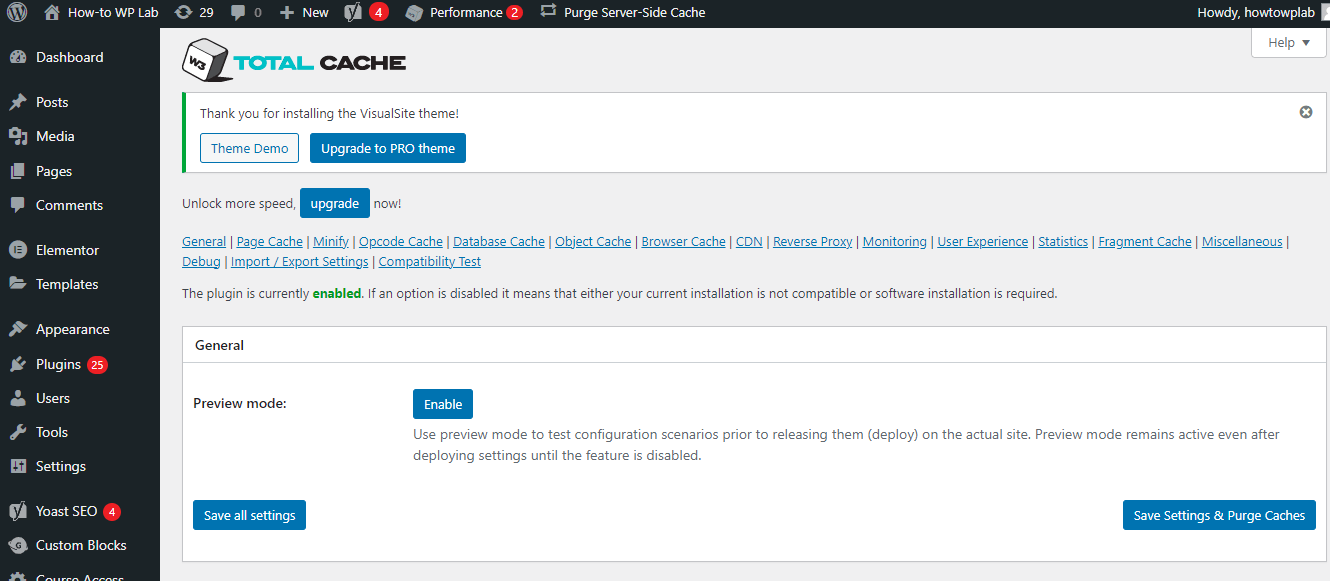Jump to the Fragment Cache section link
The image size is (1330, 581).
click(1145, 241)
